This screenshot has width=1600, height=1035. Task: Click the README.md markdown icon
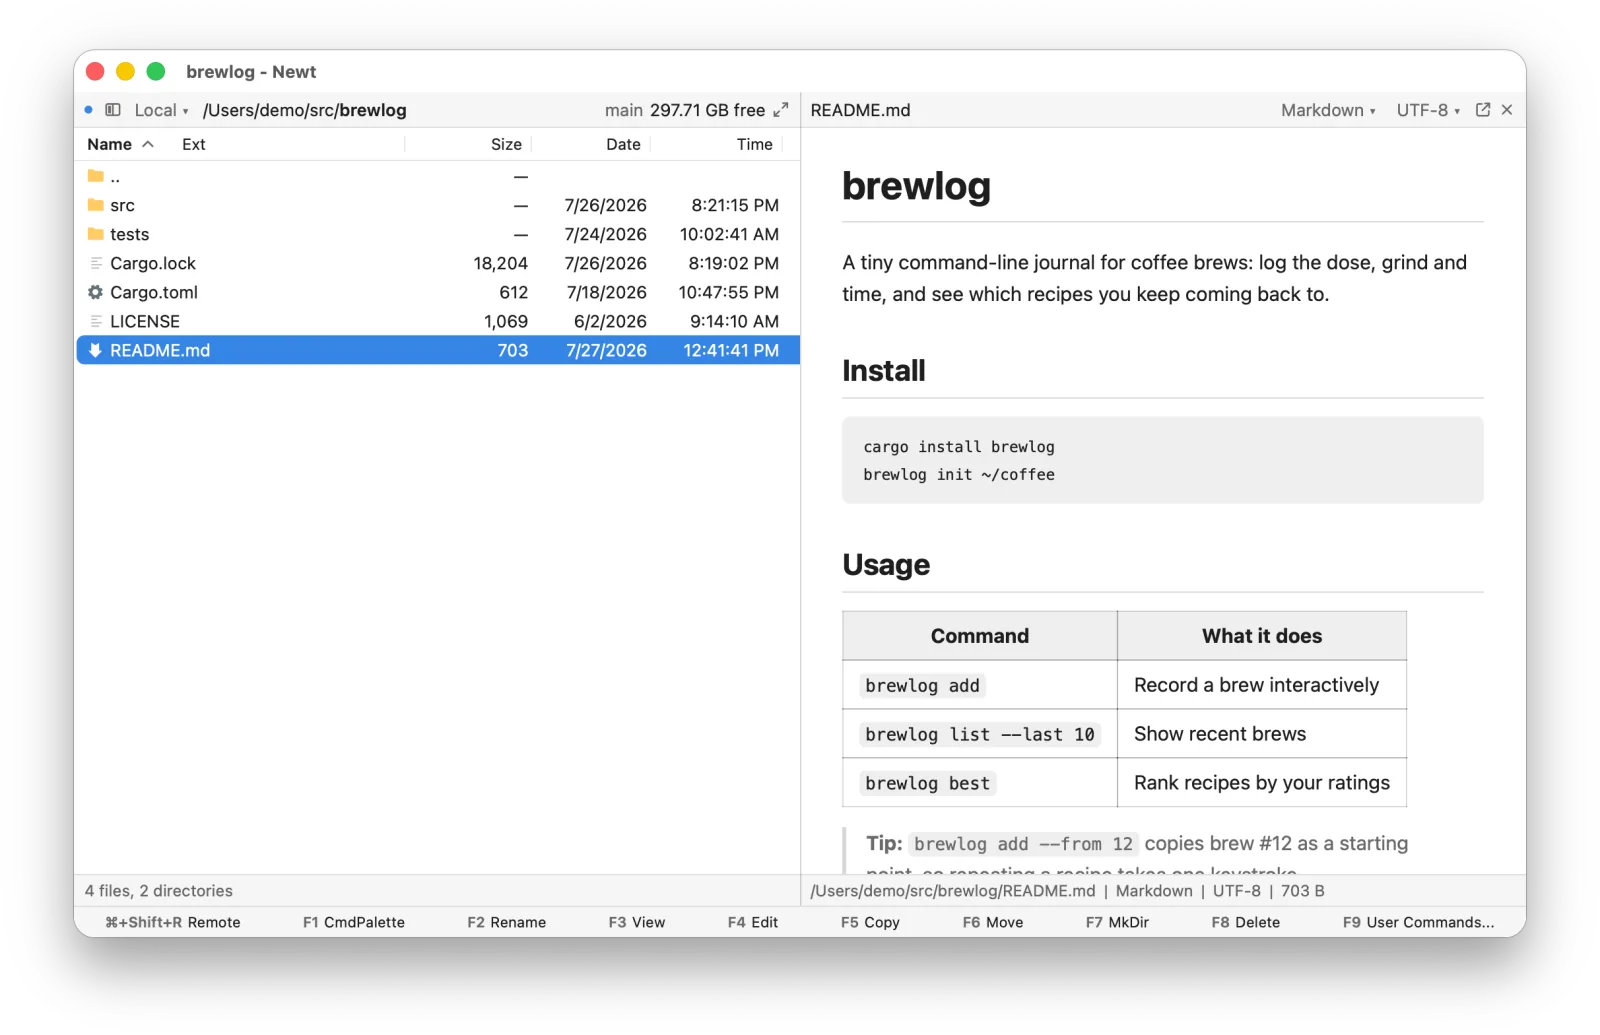(x=96, y=350)
